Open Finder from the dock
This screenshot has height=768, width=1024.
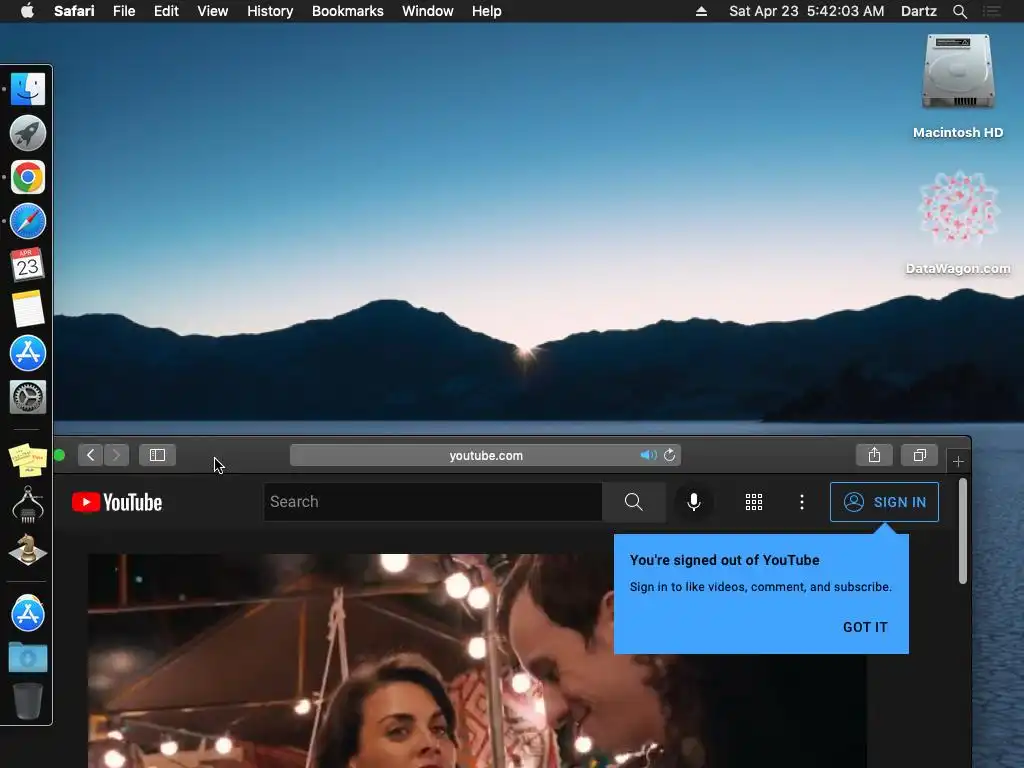(x=27, y=89)
